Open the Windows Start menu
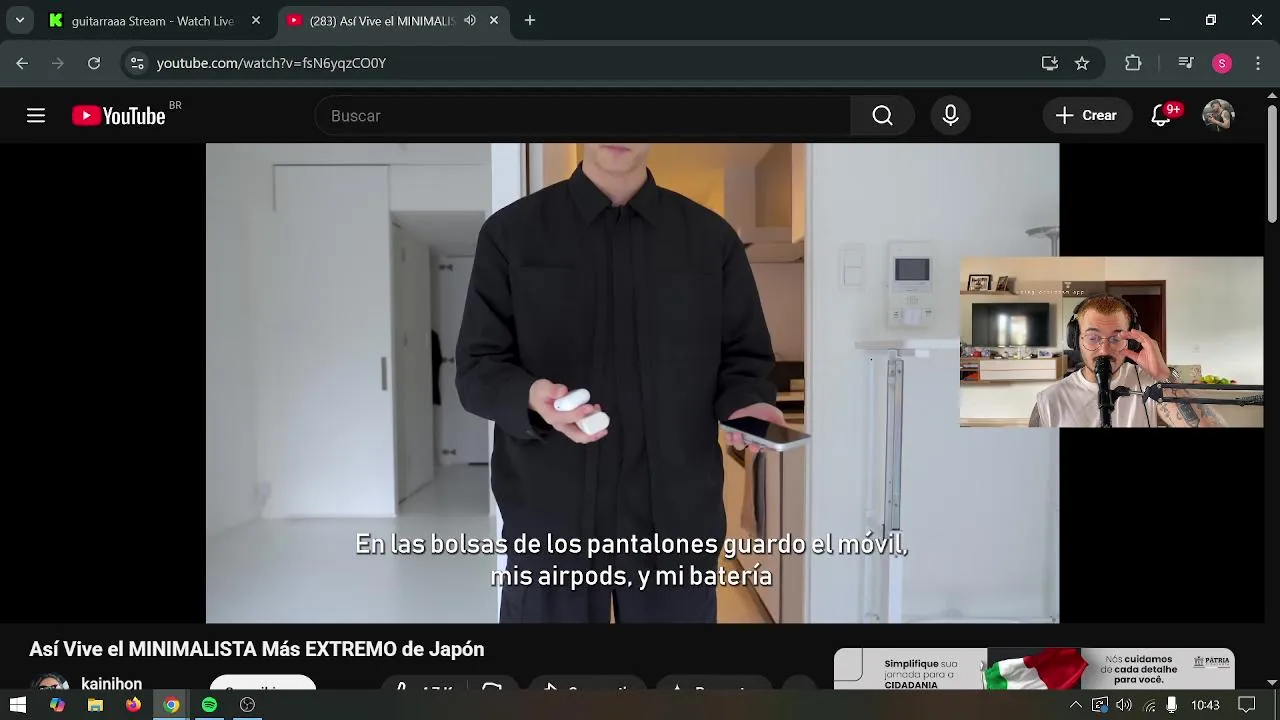The height and width of the screenshot is (720, 1280). [x=18, y=705]
